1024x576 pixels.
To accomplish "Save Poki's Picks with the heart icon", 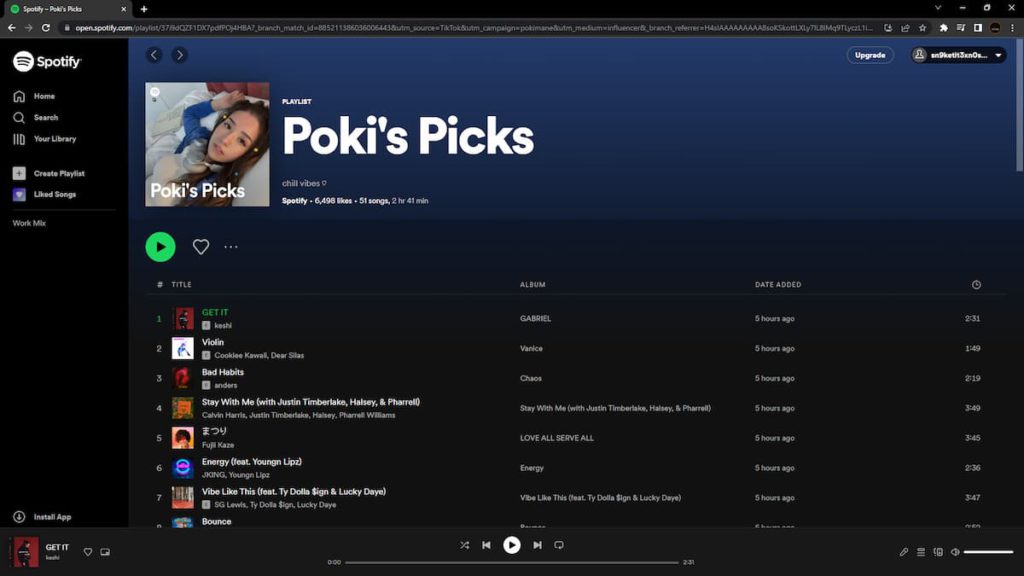I will pos(201,246).
